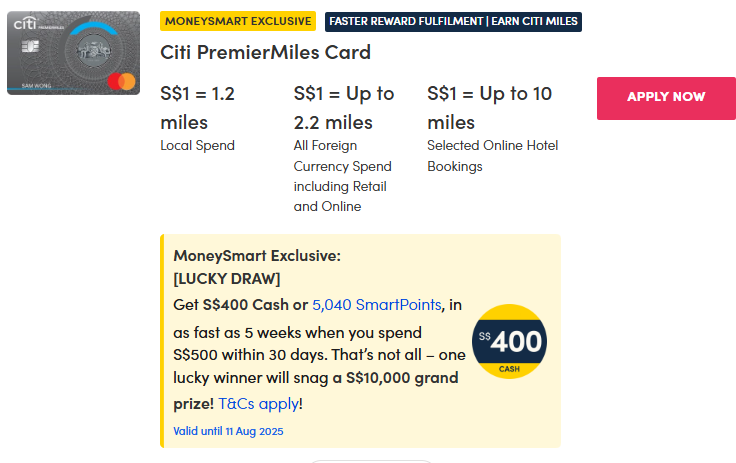Click the APPLY NOW button
The height and width of the screenshot is (463, 736).
(666, 97)
